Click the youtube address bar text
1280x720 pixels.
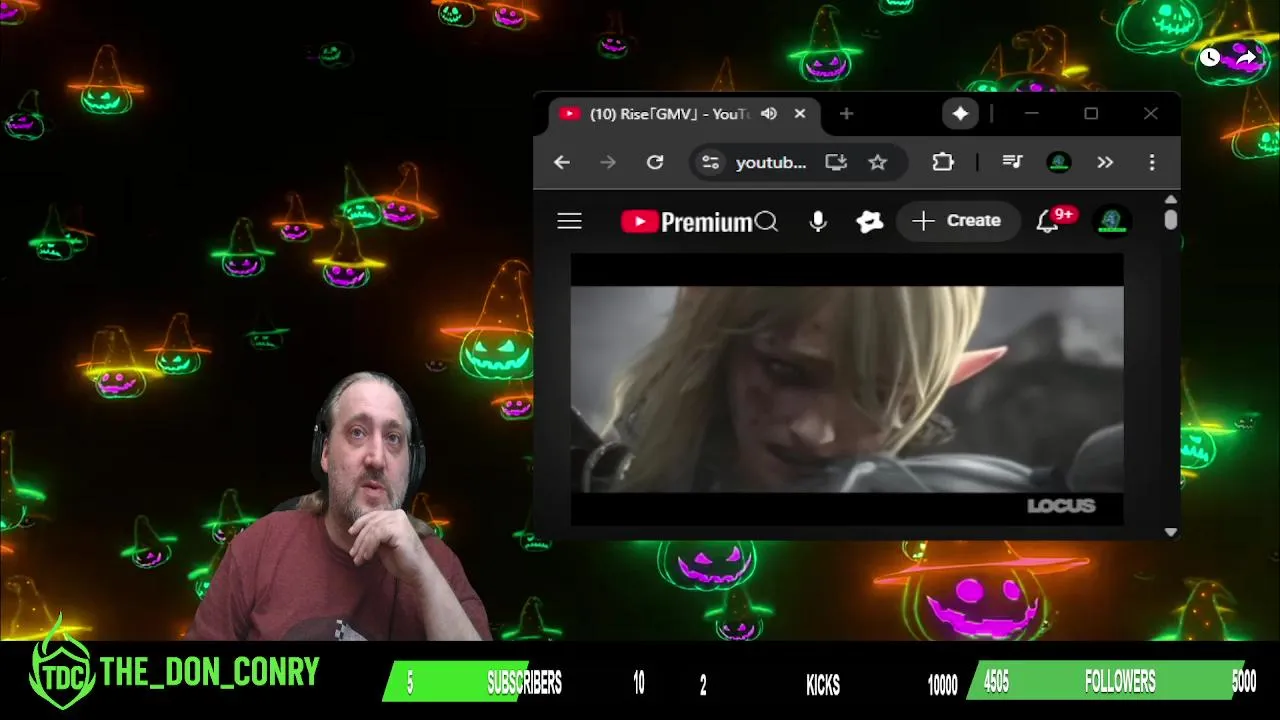(771, 163)
